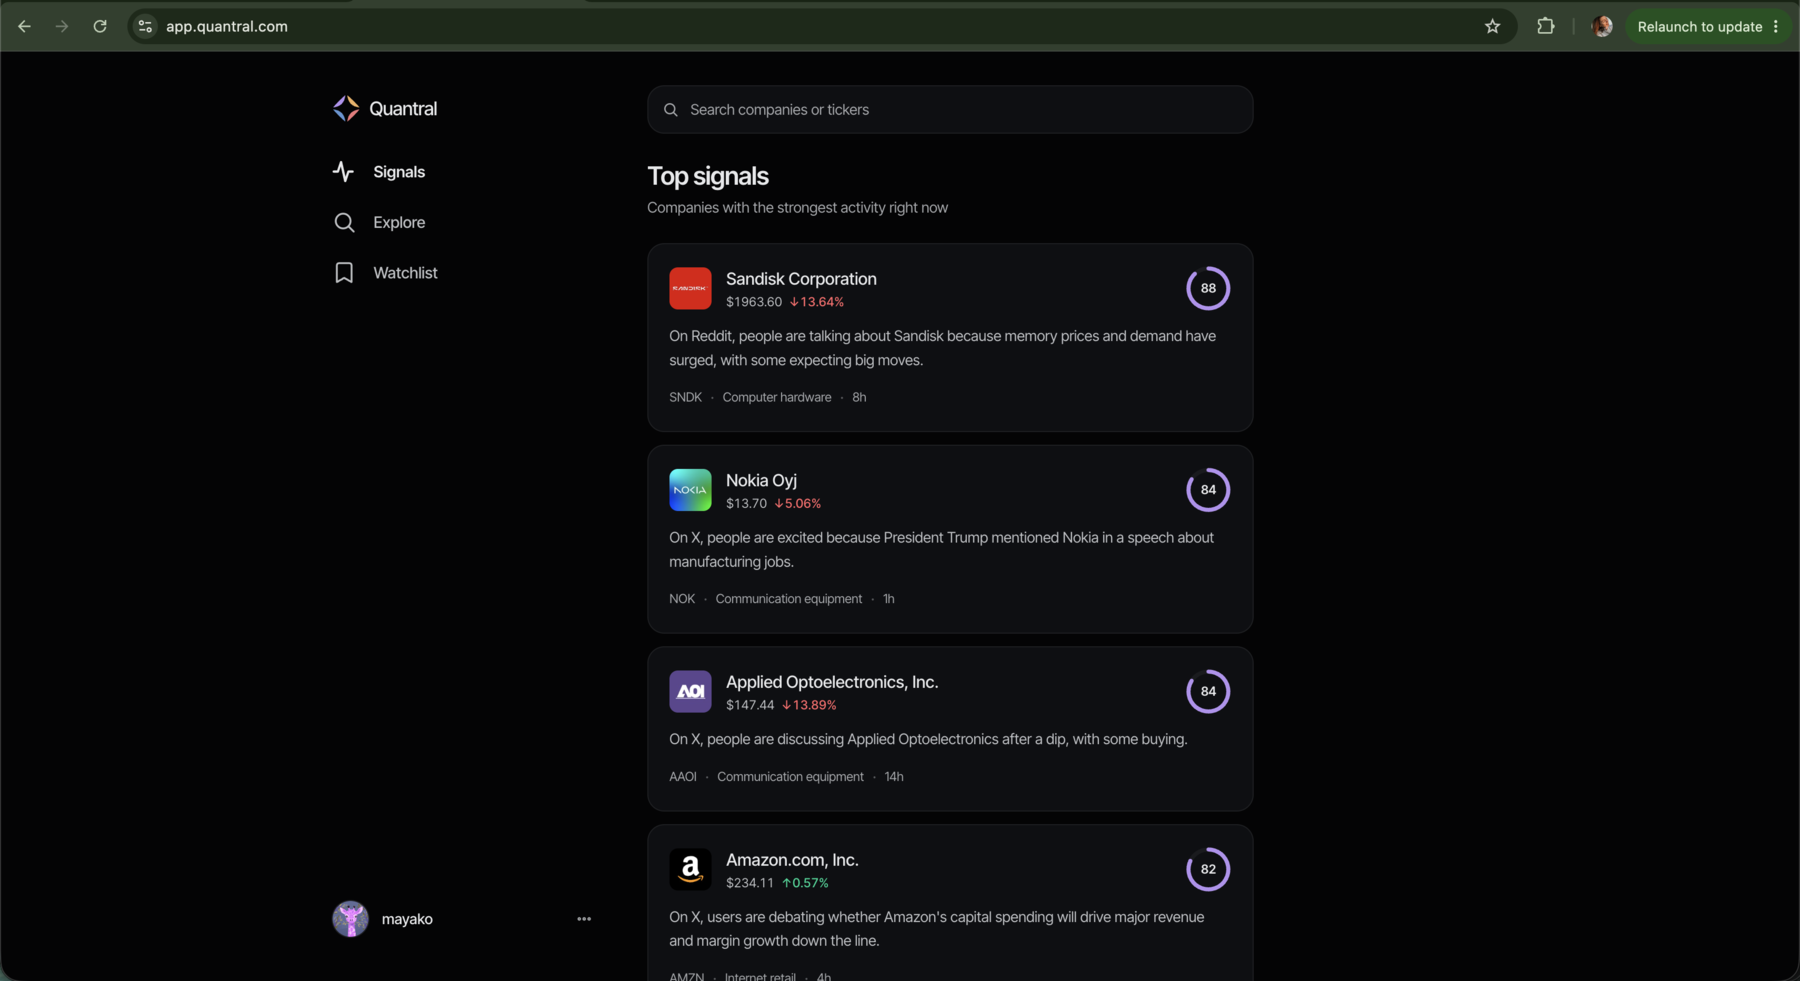Click Nokia price $13.70
The width and height of the screenshot is (1800, 981).
pyautogui.click(x=746, y=504)
